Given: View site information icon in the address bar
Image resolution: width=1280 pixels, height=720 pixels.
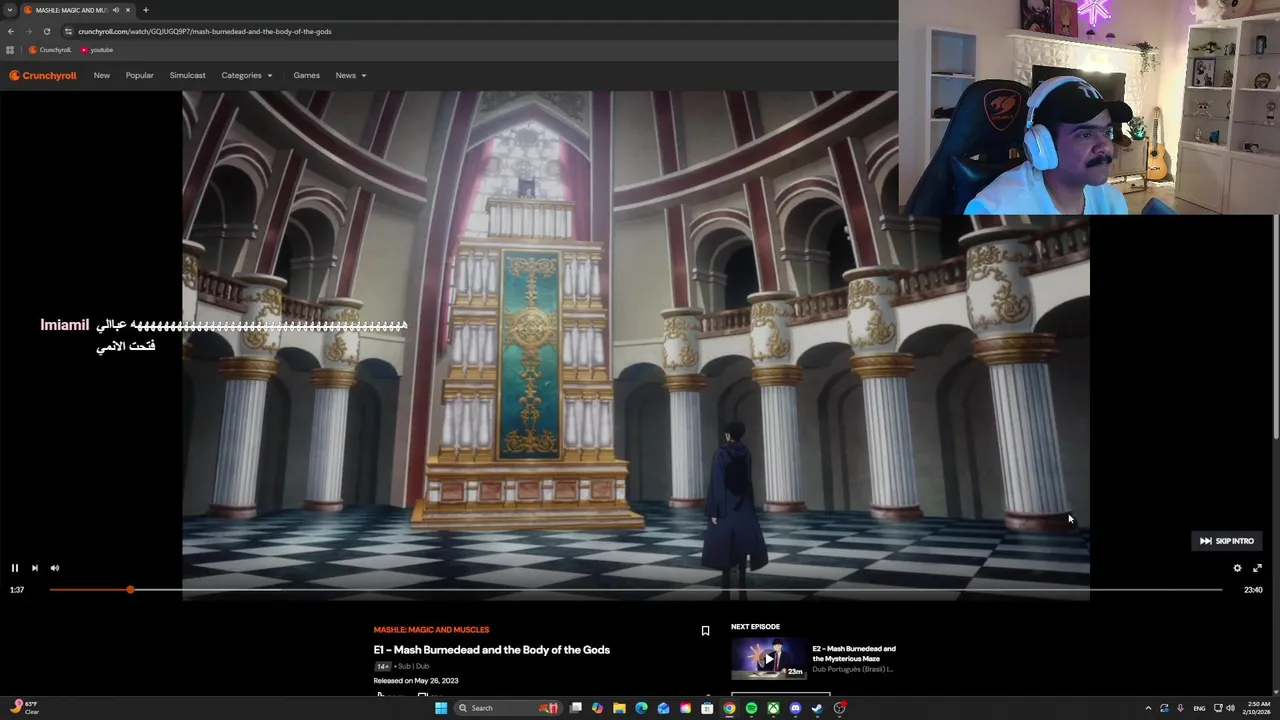Looking at the screenshot, I should tap(69, 31).
